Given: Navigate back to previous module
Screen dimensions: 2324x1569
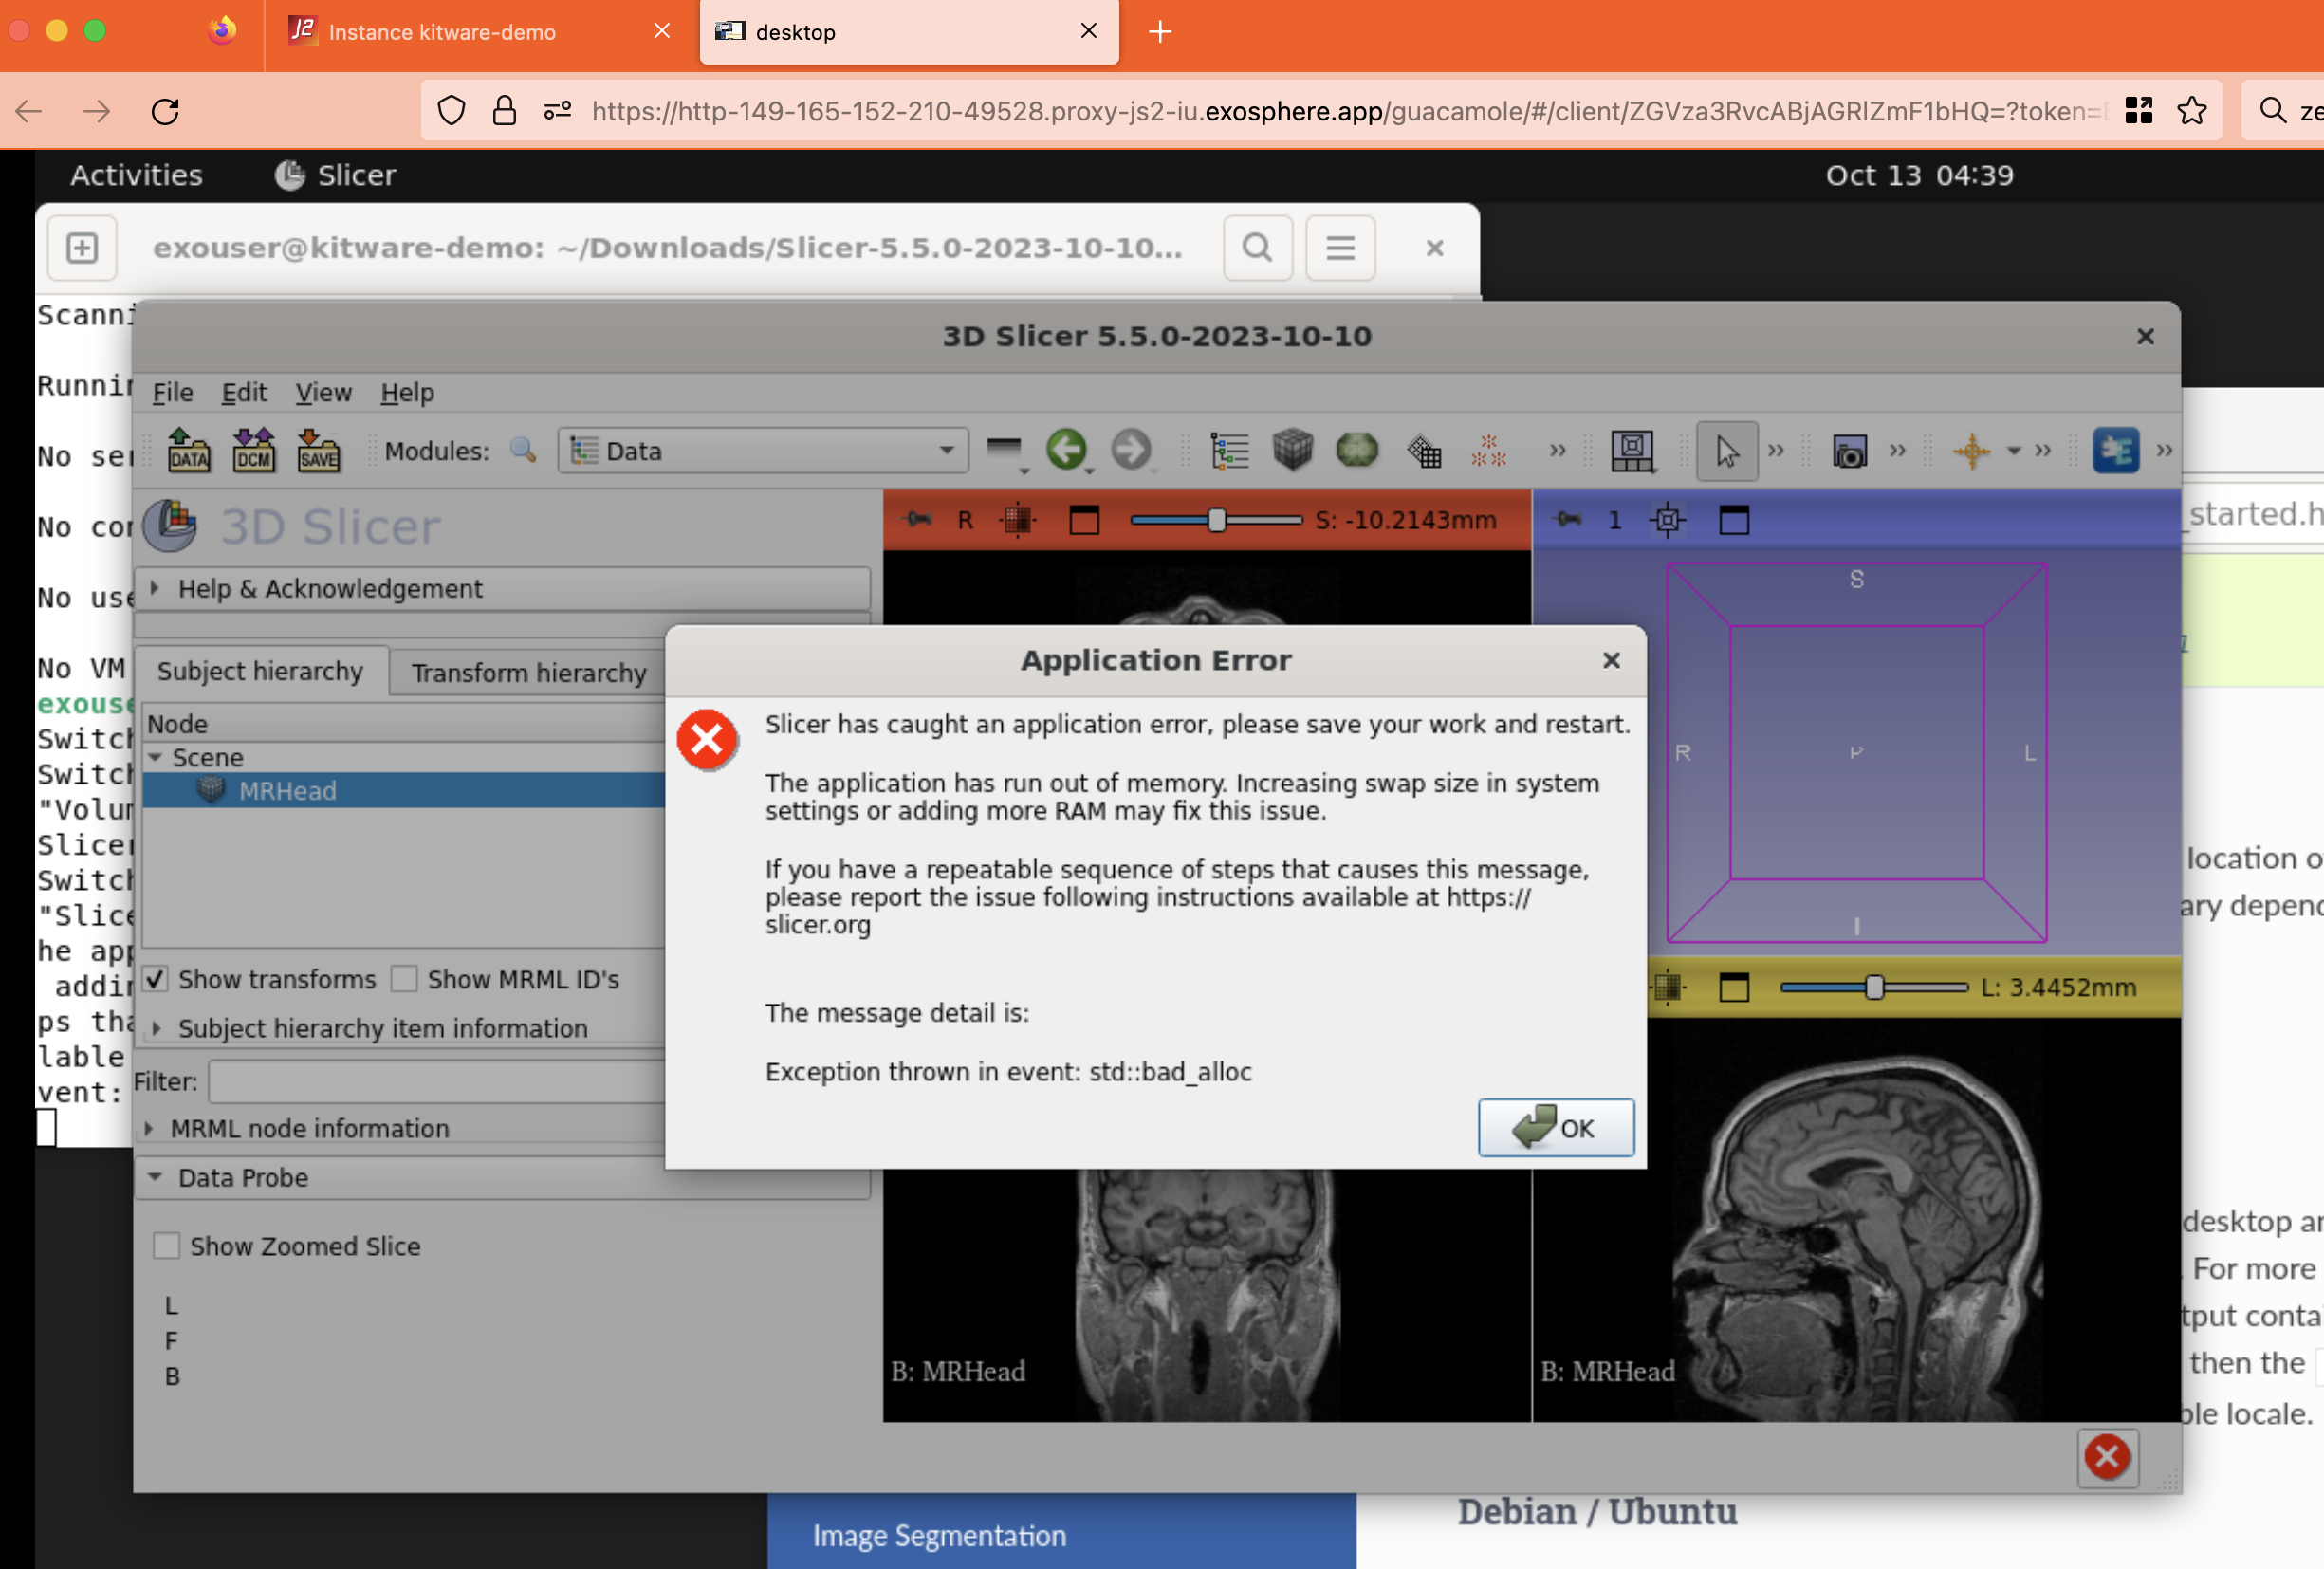Looking at the screenshot, I should pos(1067,450).
